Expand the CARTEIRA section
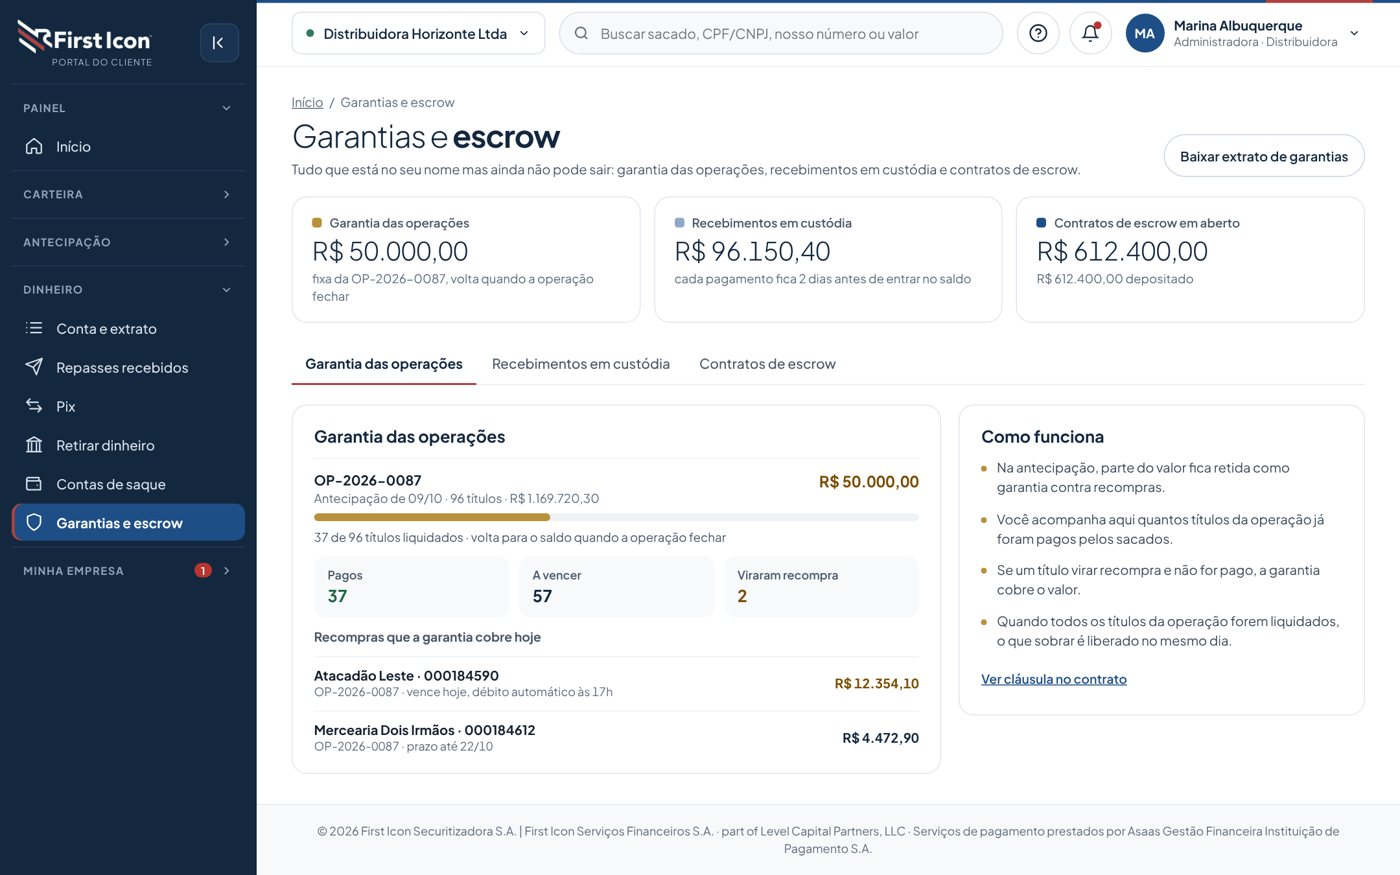The height and width of the screenshot is (875, 1400). (128, 194)
